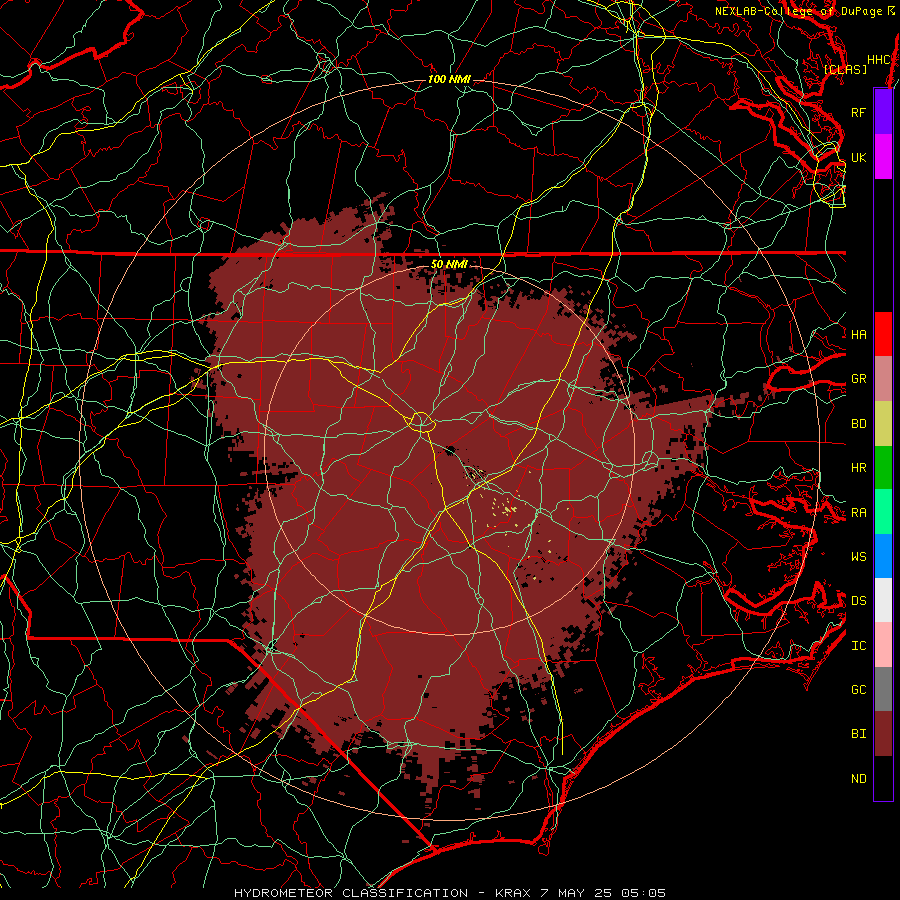Click the RF purple color swatch

883,112
